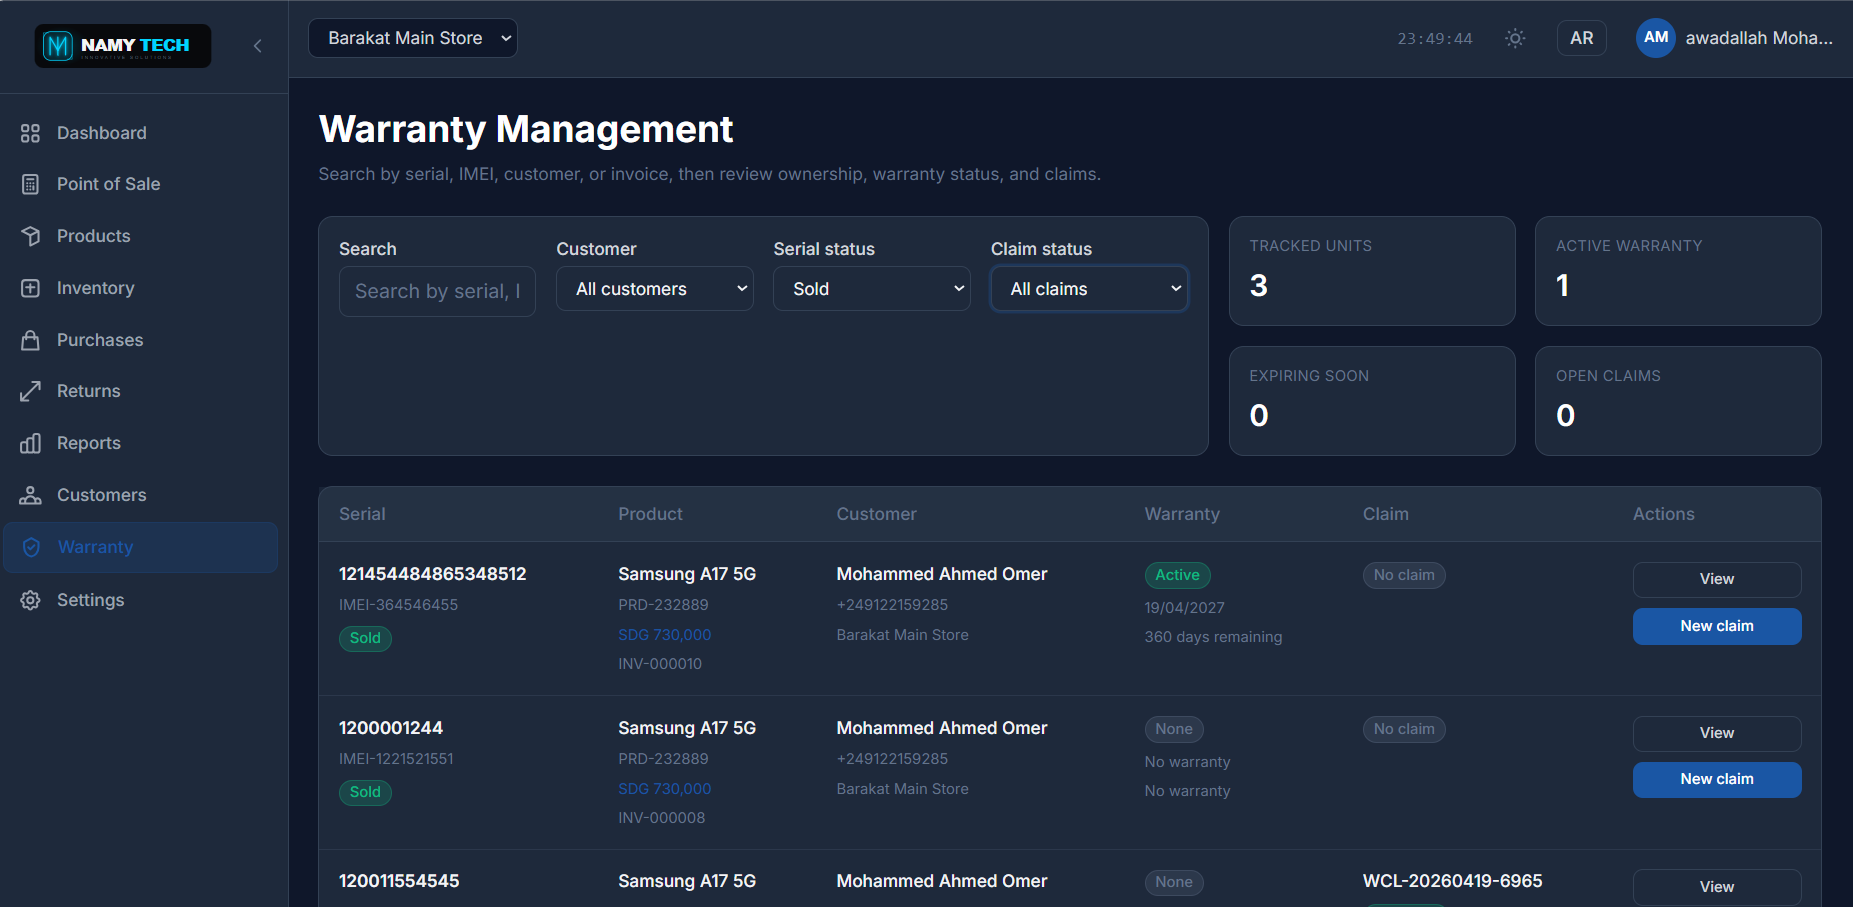The height and width of the screenshot is (907, 1853).
Task: View serial 1200001244 details
Action: point(1717,733)
